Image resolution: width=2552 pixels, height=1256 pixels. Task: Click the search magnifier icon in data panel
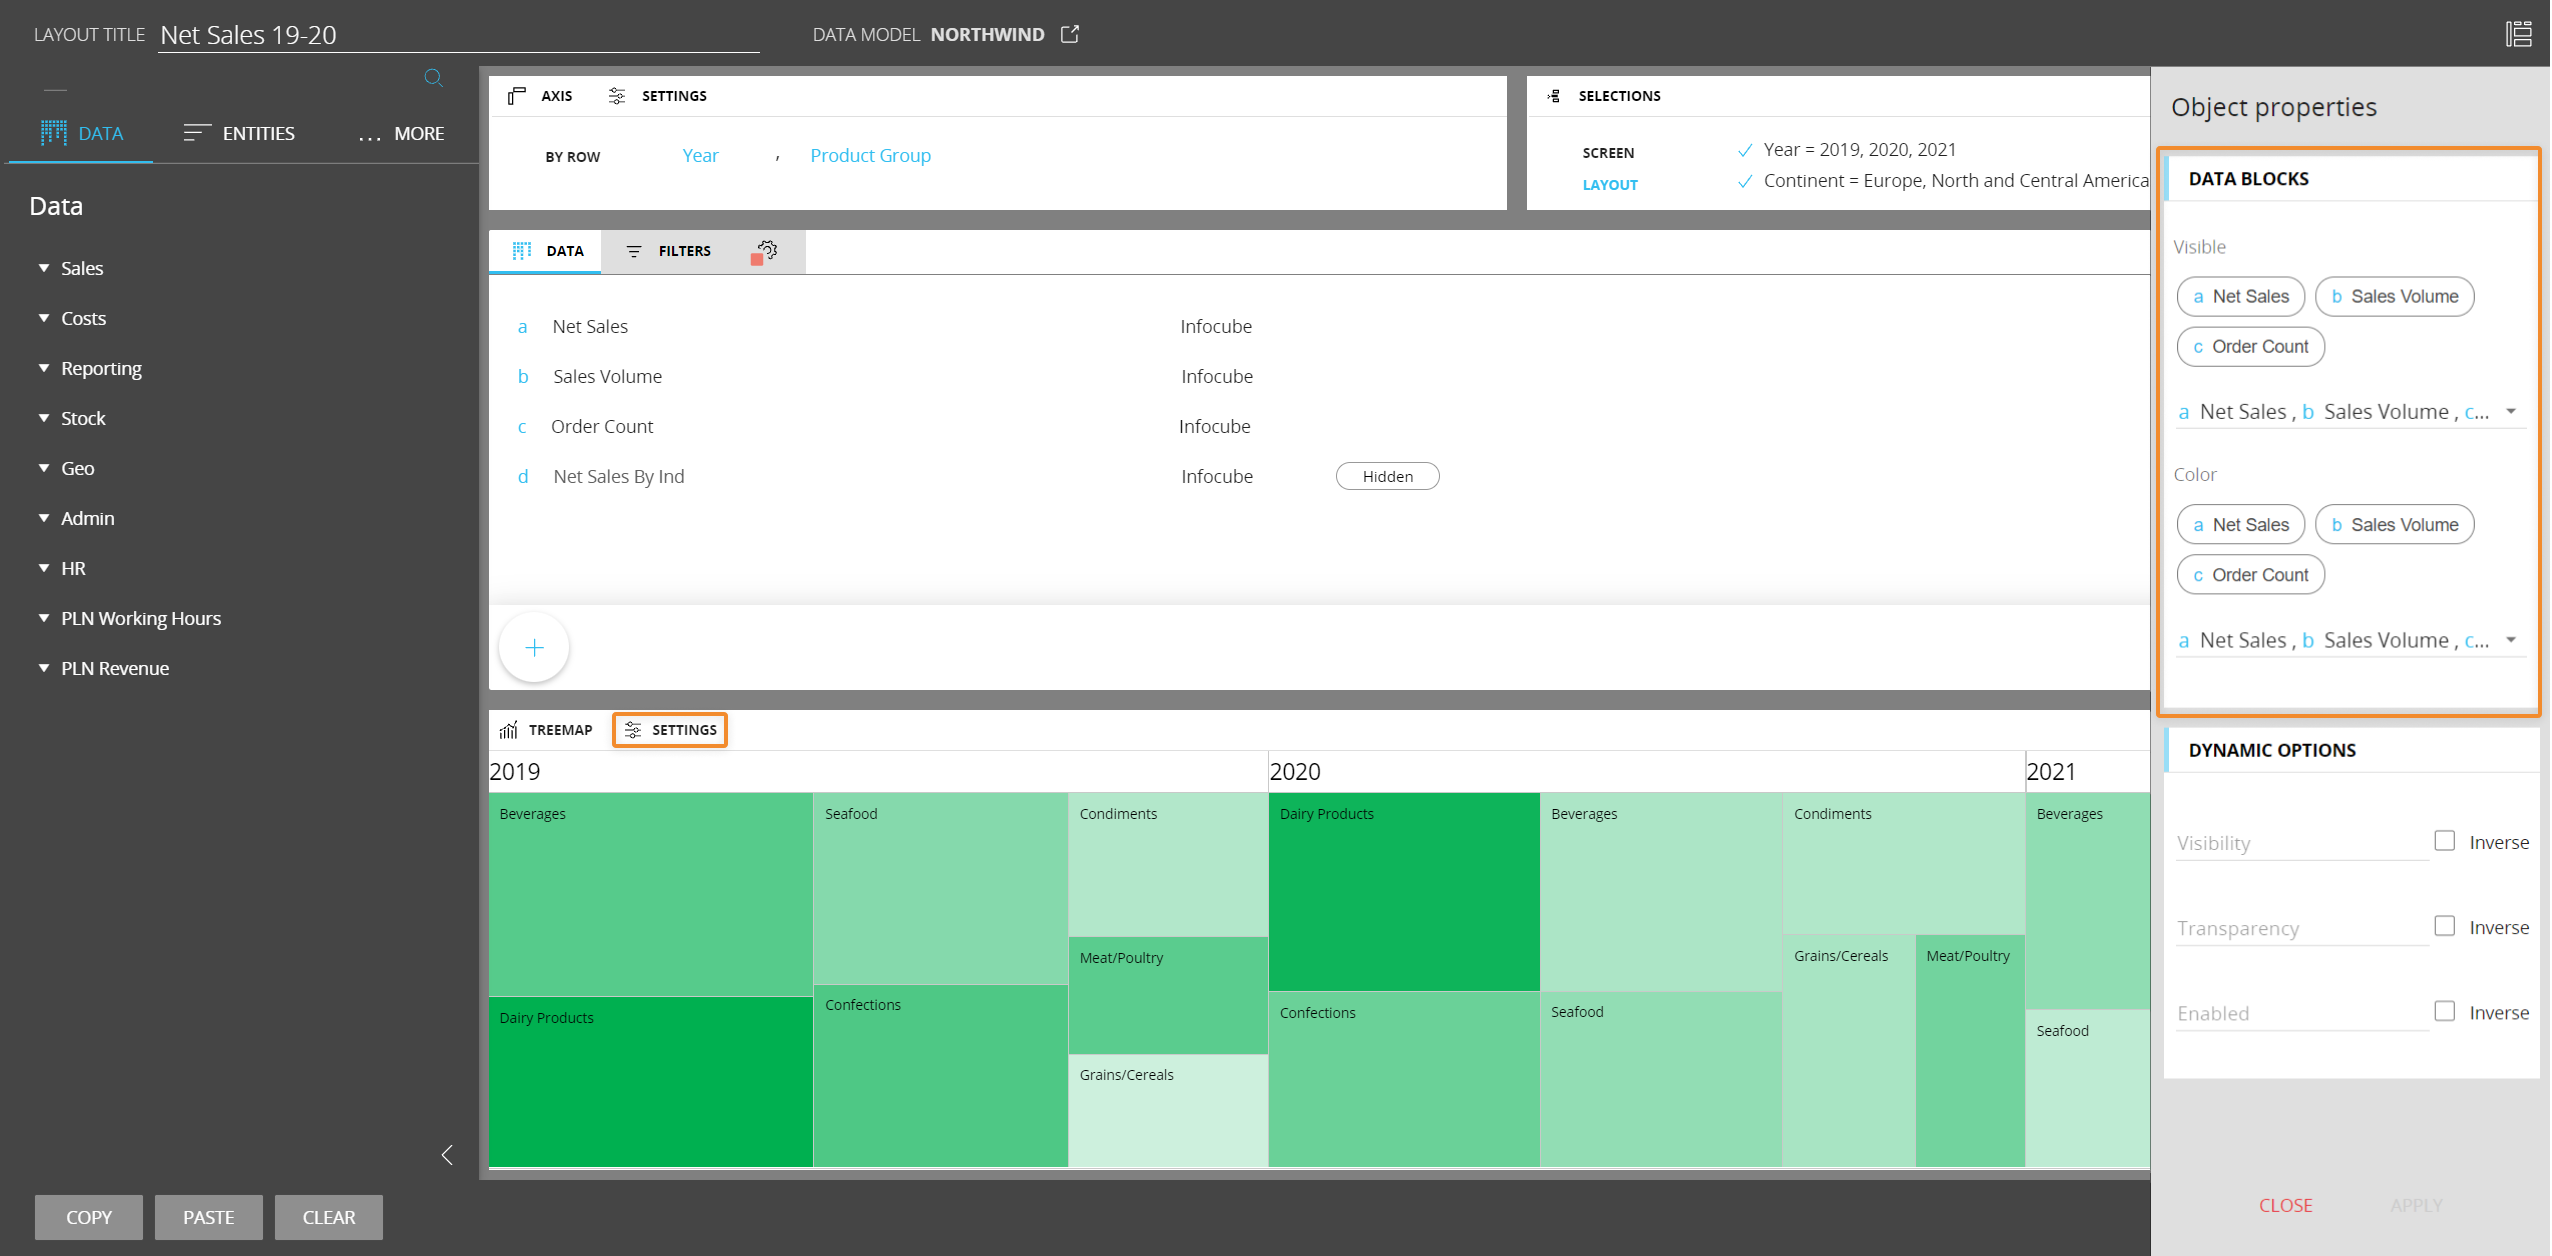(433, 78)
